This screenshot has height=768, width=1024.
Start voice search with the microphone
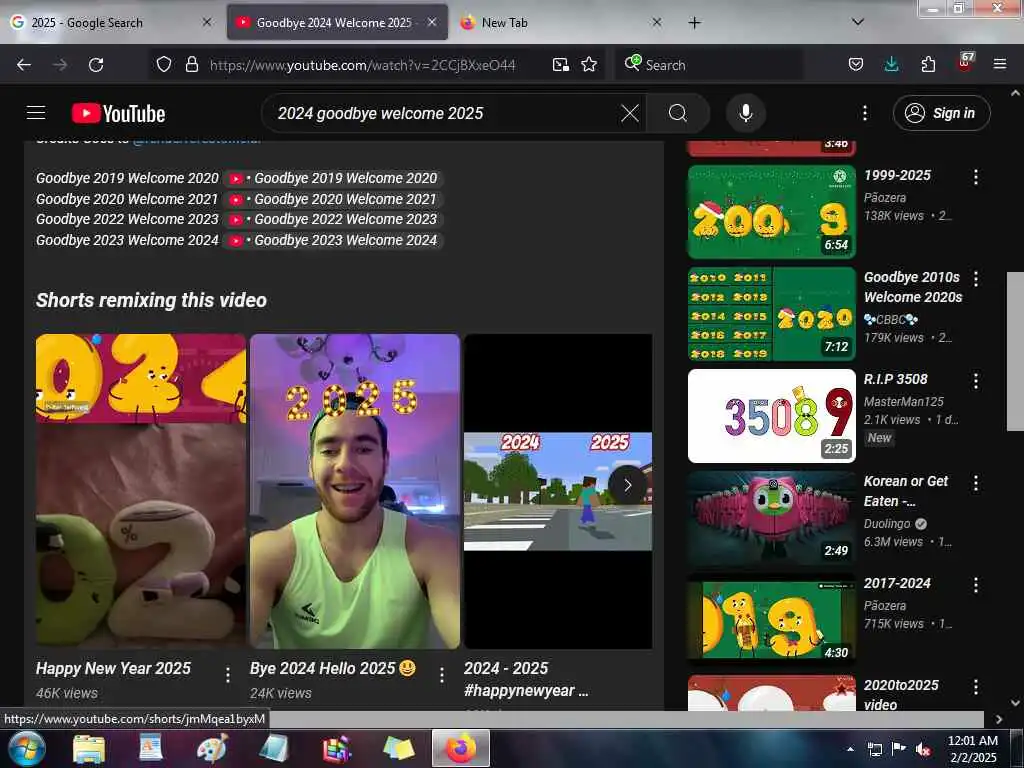coord(745,114)
